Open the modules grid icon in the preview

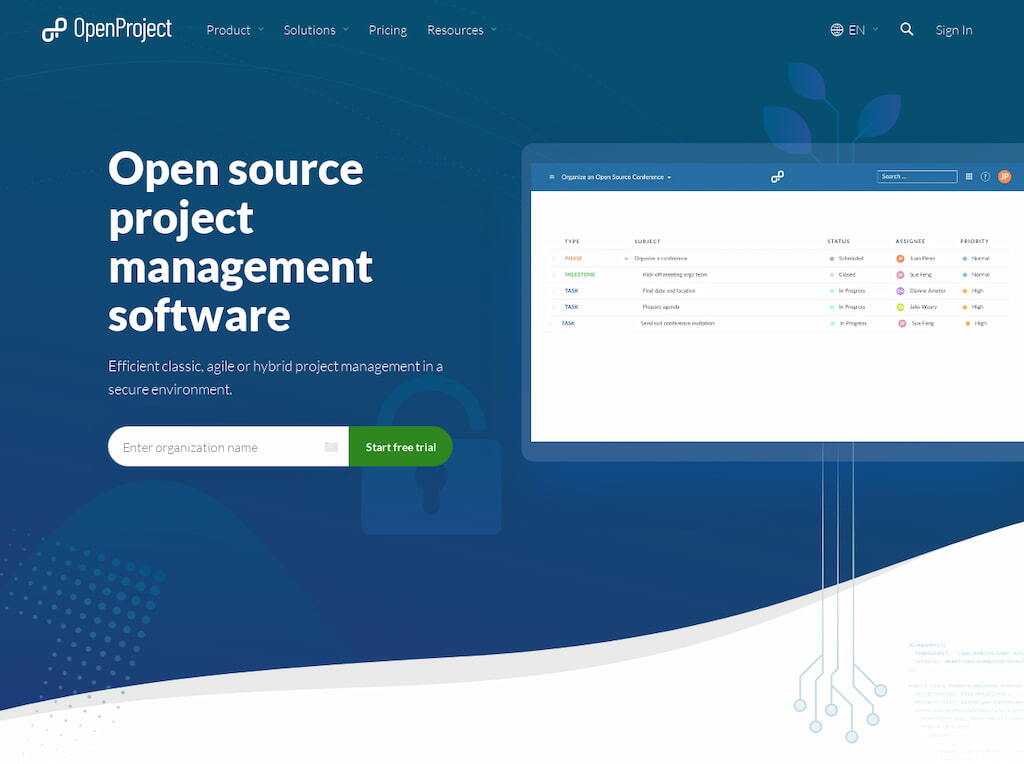tap(969, 176)
